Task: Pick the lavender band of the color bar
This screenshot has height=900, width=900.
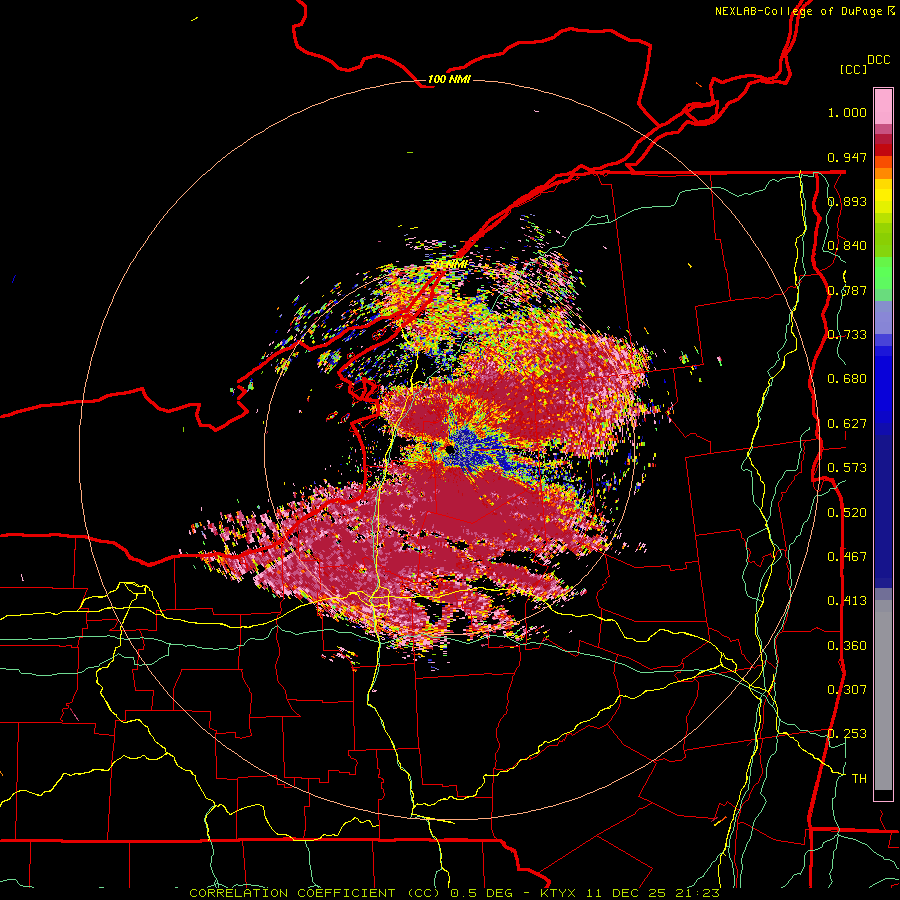Action: tap(883, 317)
